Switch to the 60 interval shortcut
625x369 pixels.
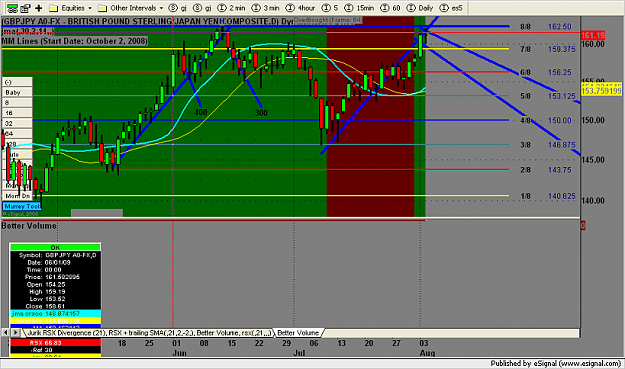(391, 8)
